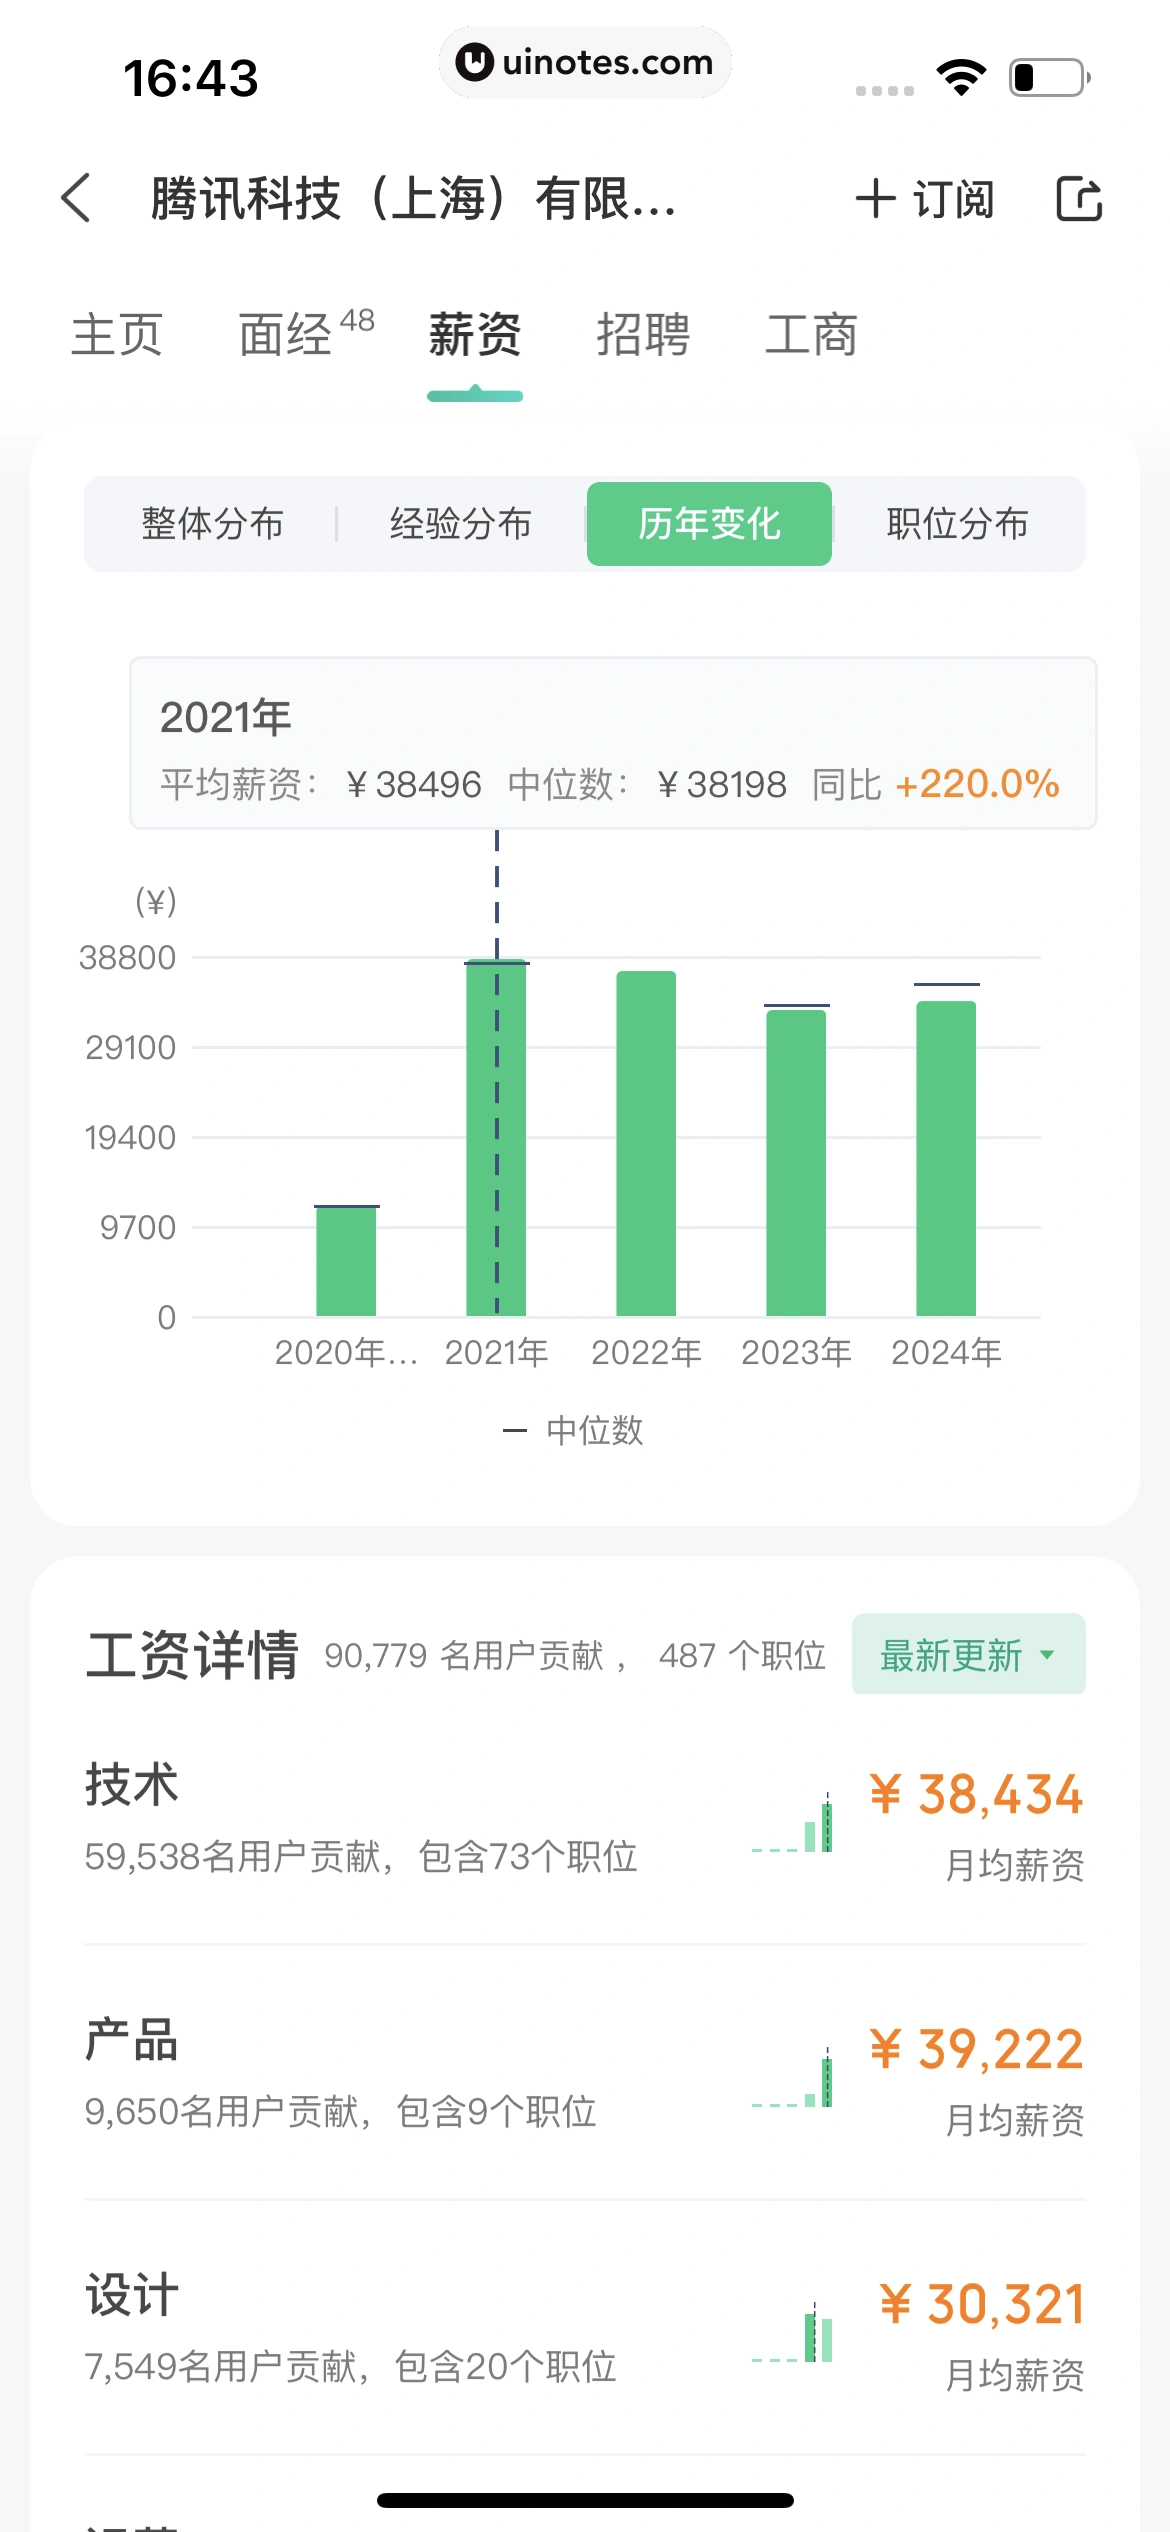Open the uinotes.com badge

(x=585, y=62)
